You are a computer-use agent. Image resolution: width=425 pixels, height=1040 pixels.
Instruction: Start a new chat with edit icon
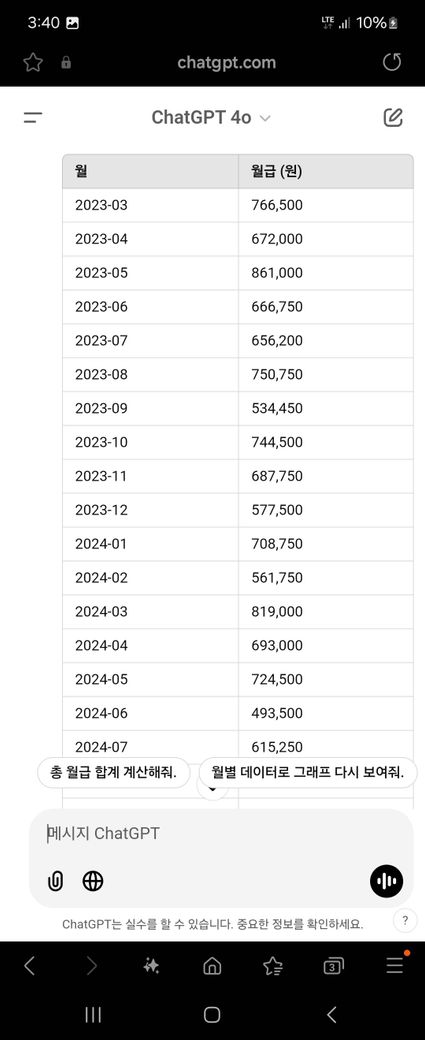click(x=393, y=118)
